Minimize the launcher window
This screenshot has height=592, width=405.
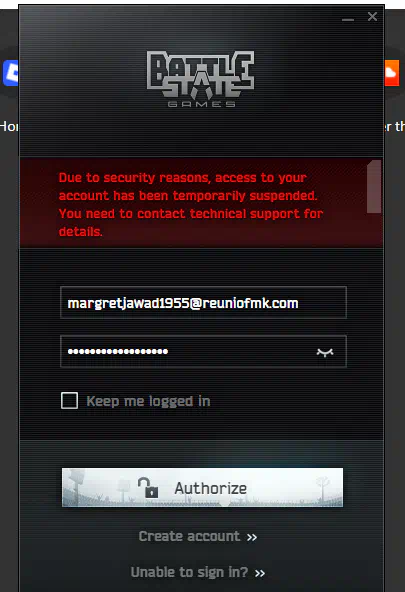pos(348,19)
